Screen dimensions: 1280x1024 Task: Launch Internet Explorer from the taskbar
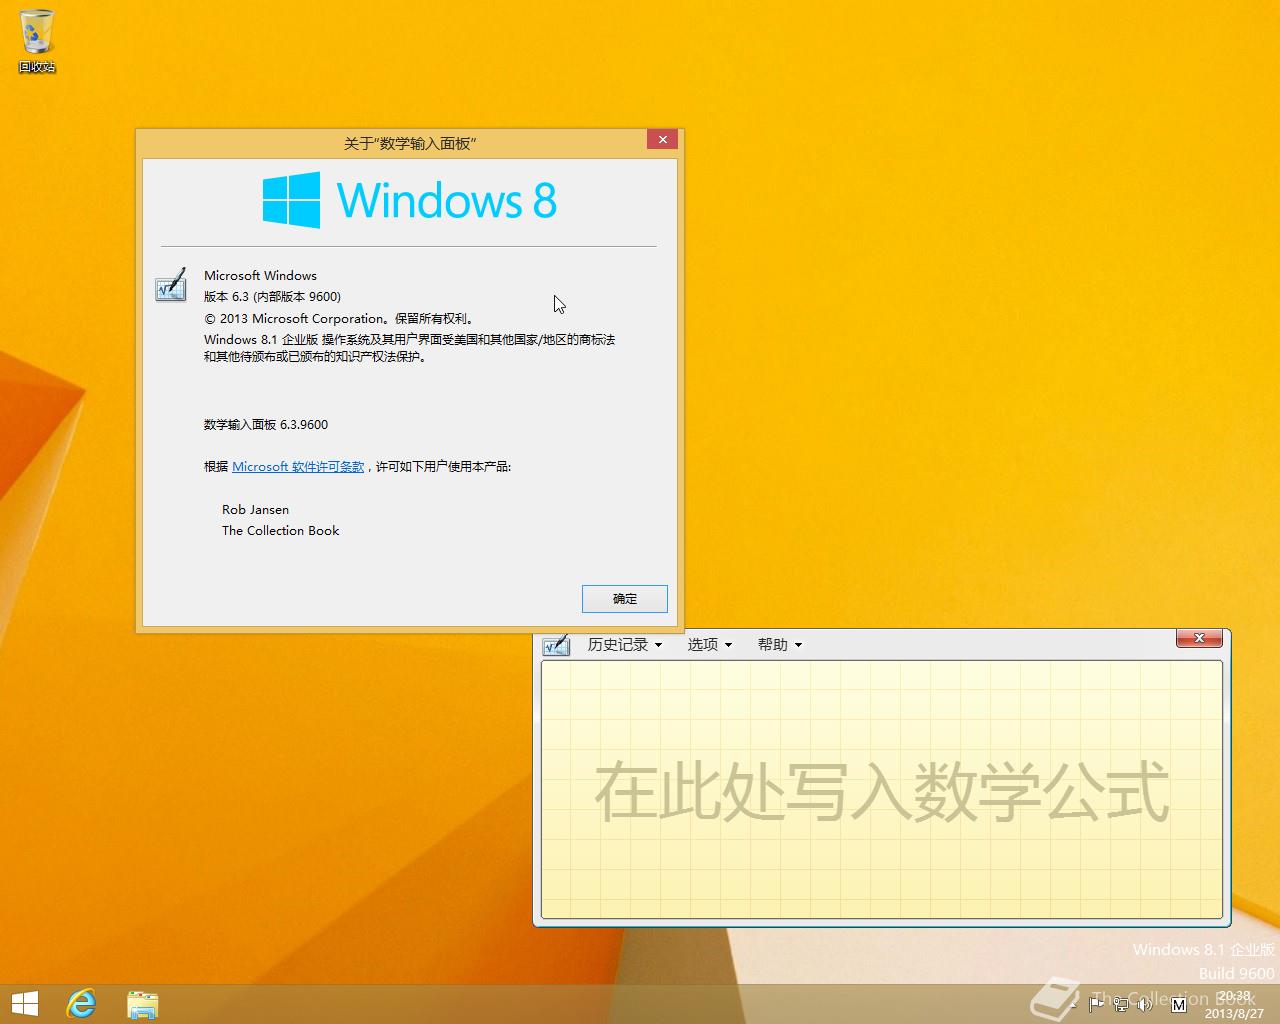(x=81, y=1004)
